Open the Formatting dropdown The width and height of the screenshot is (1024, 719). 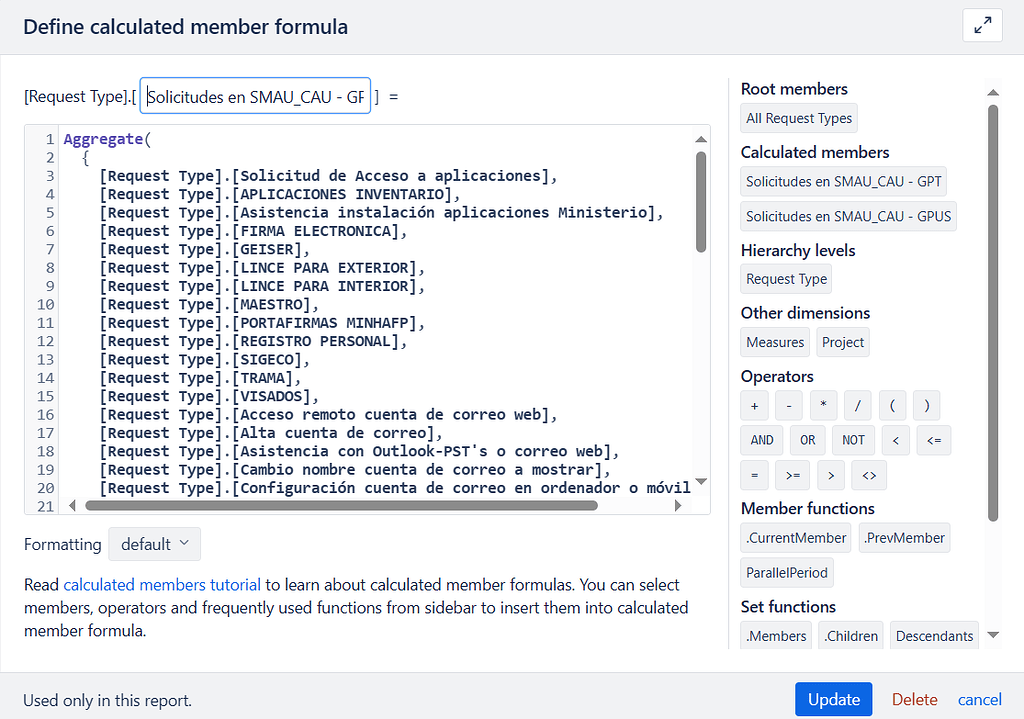[154, 544]
